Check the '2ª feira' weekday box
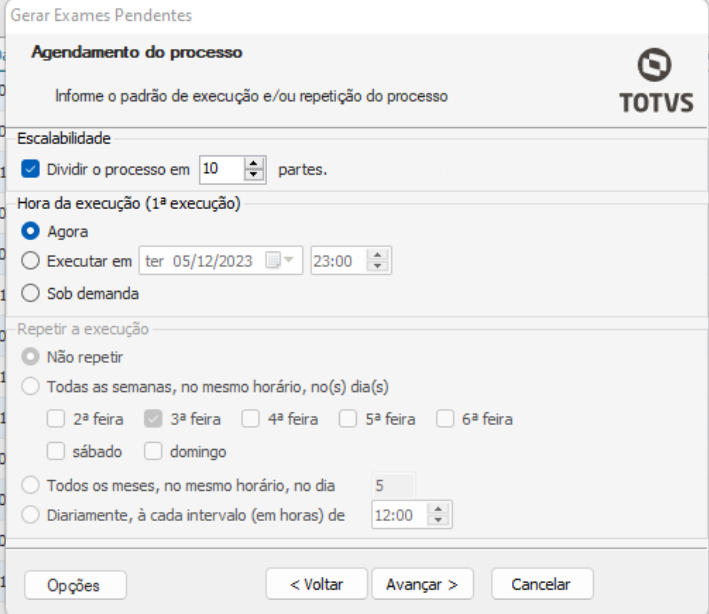Image resolution: width=709 pixels, height=614 pixels. (x=56, y=419)
